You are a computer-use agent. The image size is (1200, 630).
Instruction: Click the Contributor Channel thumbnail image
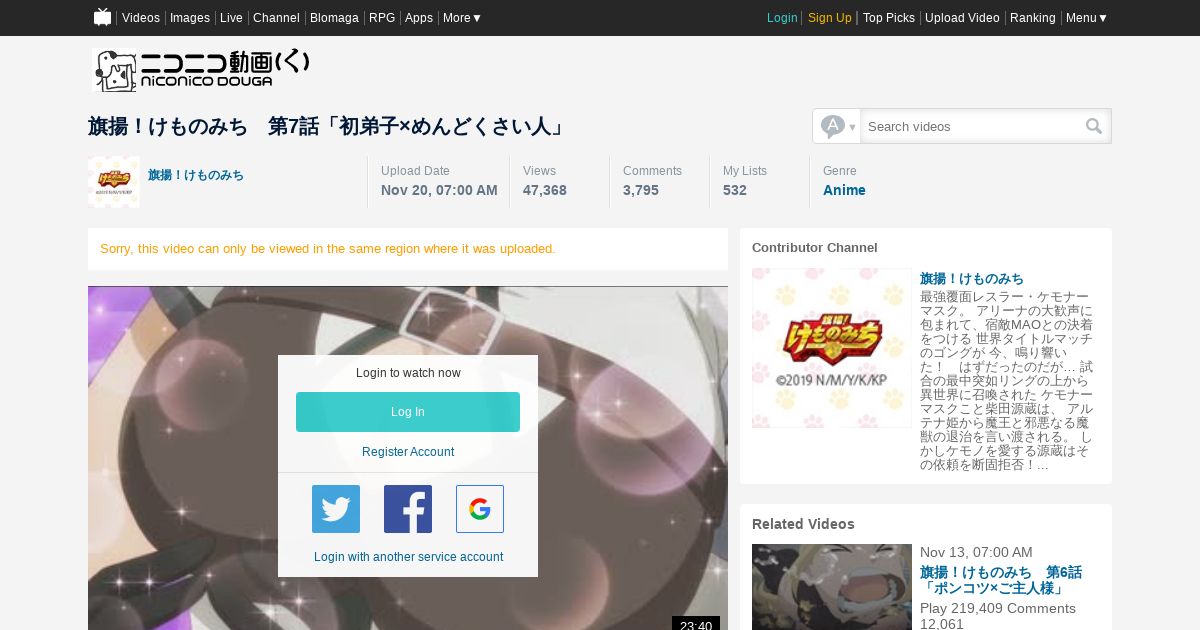832,348
